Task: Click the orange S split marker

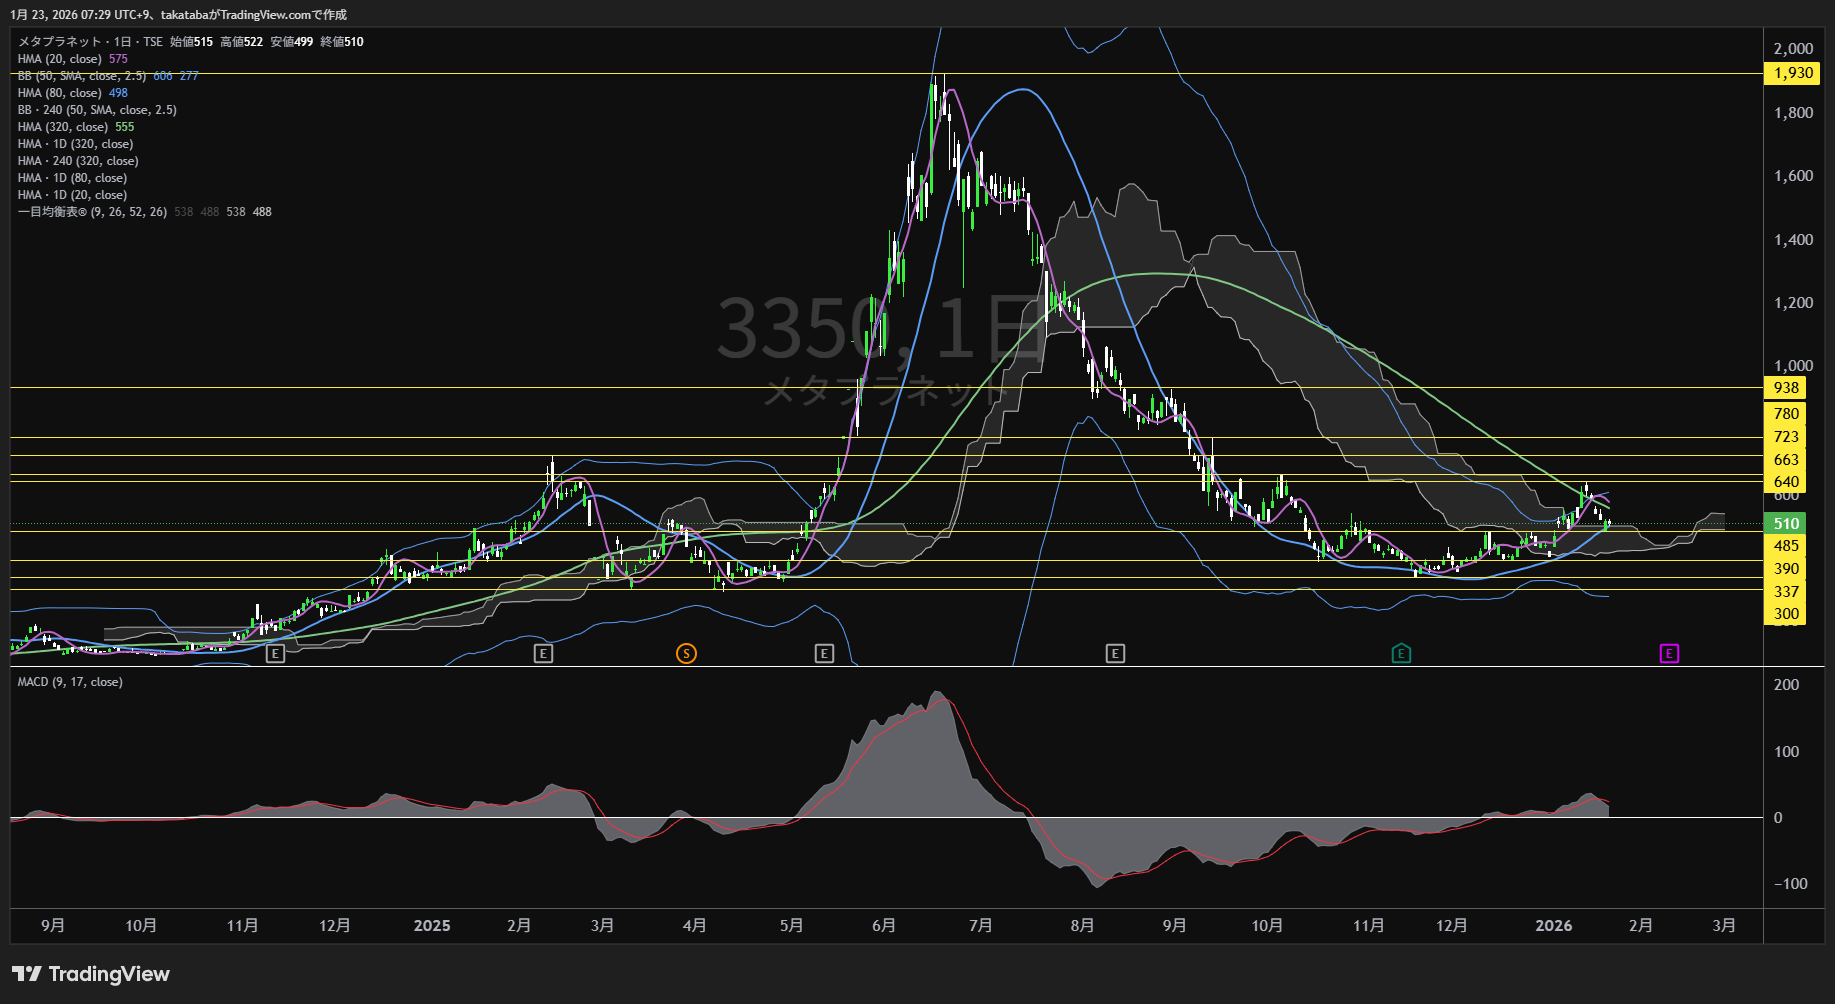Action: 686,653
